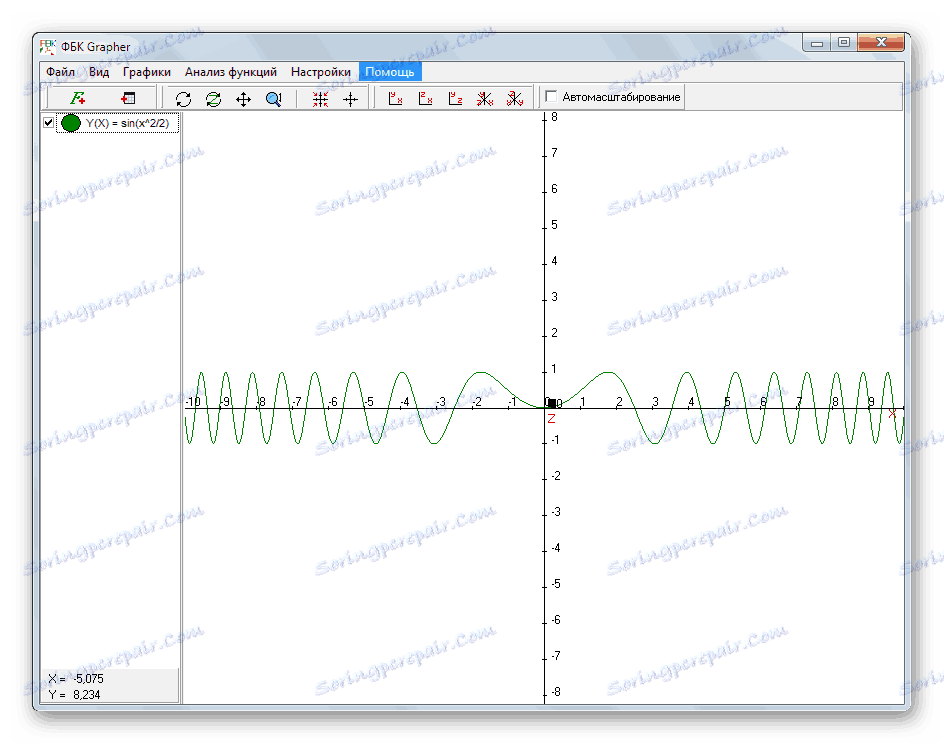Click the green redraw arrows icon
Viewport: 944px width, 744px height.
click(x=213, y=98)
